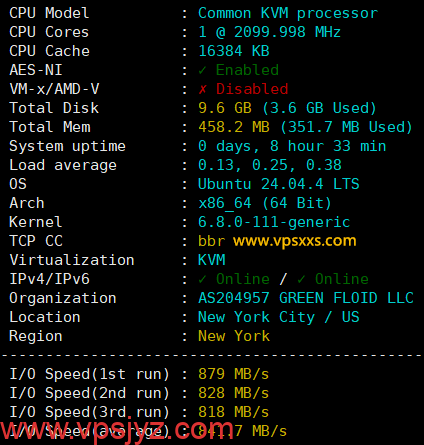Click the 879 MB/s first run speed
The height and width of the screenshot is (445, 424).
(233, 374)
